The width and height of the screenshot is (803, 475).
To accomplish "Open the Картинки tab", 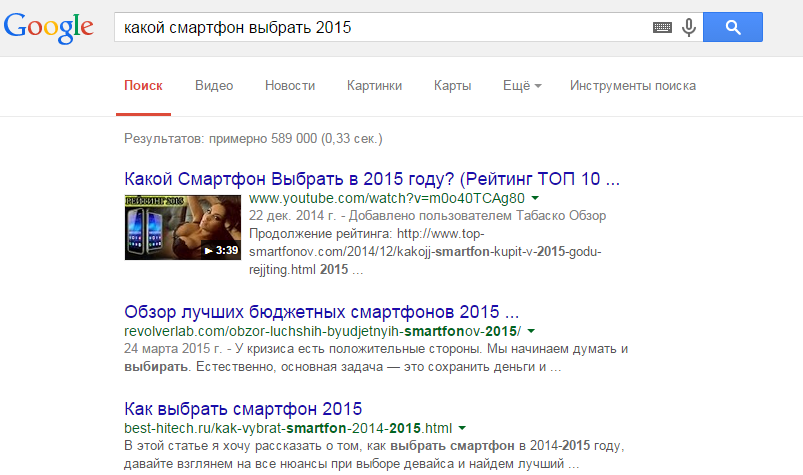I will (x=374, y=86).
